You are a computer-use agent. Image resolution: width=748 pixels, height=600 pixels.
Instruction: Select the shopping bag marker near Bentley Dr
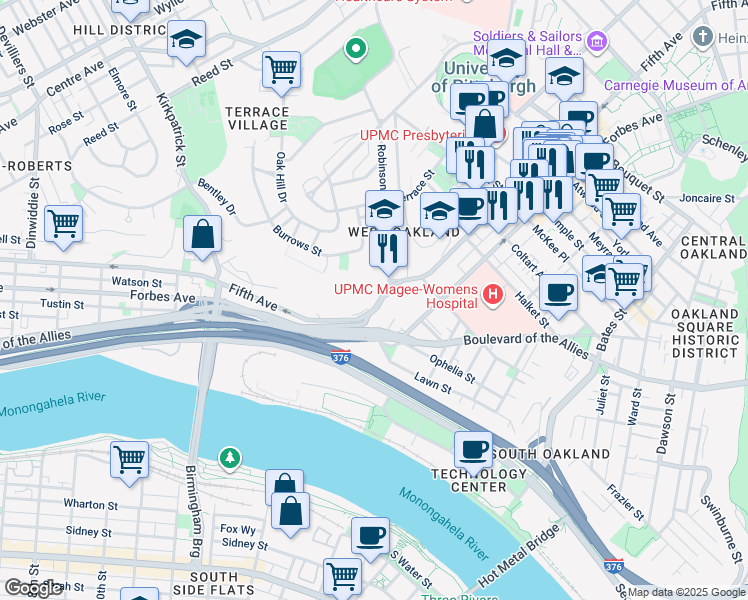202,235
